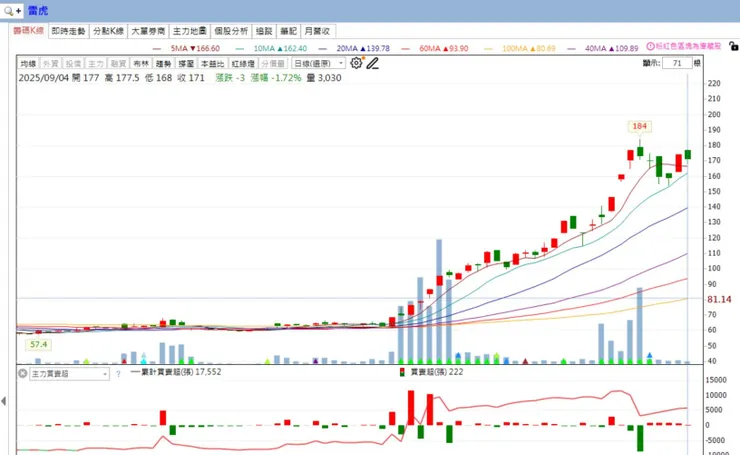Click the 184 high price label
The height and width of the screenshot is (455, 740).
pyautogui.click(x=639, y=126)
